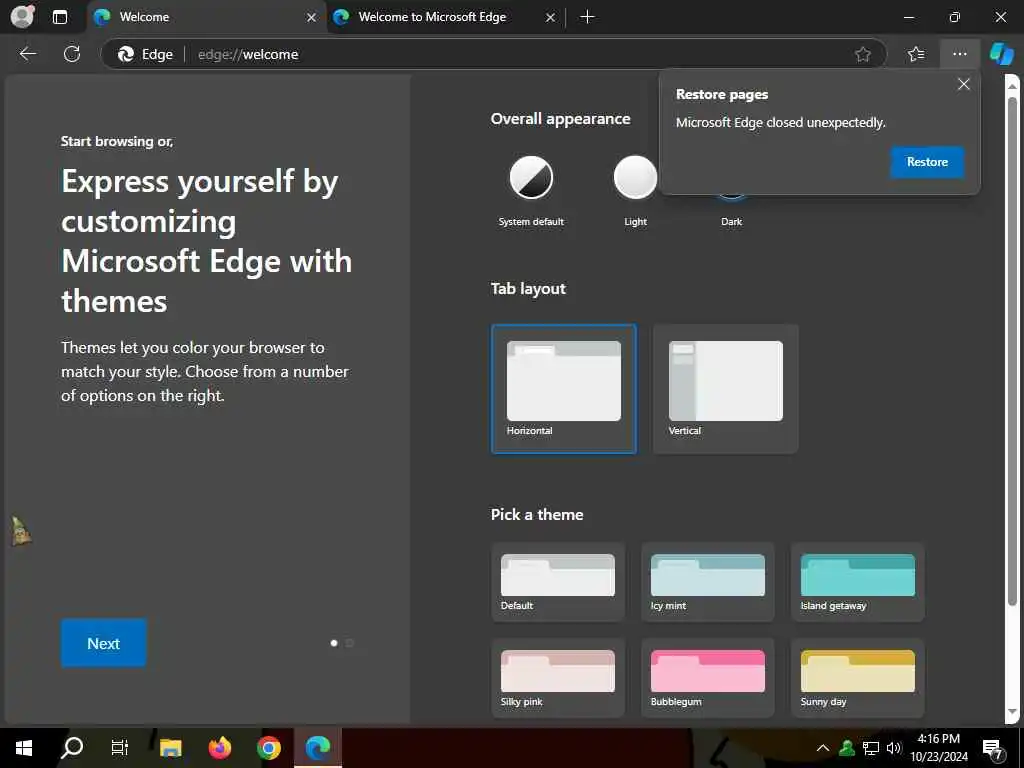
Task: Open the notification center icon
Action: (993, 749)
